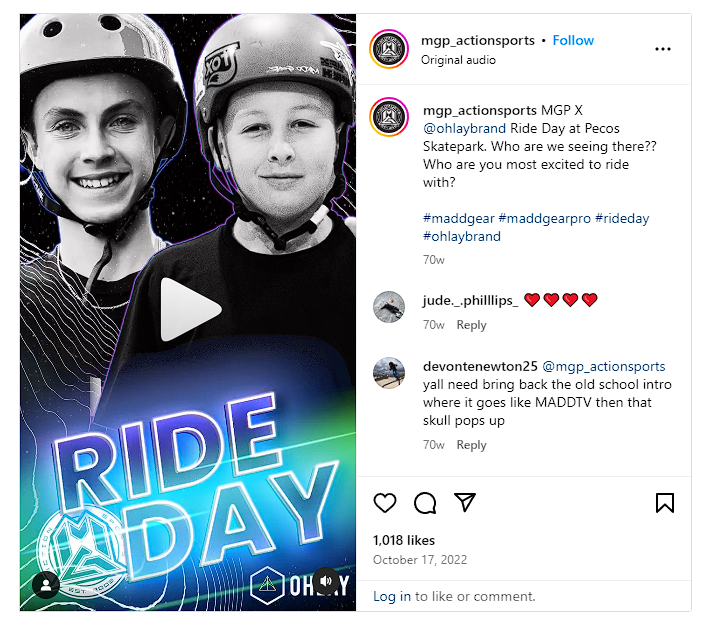The width and height of the screenshot is (712, 627).
Task: Share post with paper plane icon
Action: point(465,502)
